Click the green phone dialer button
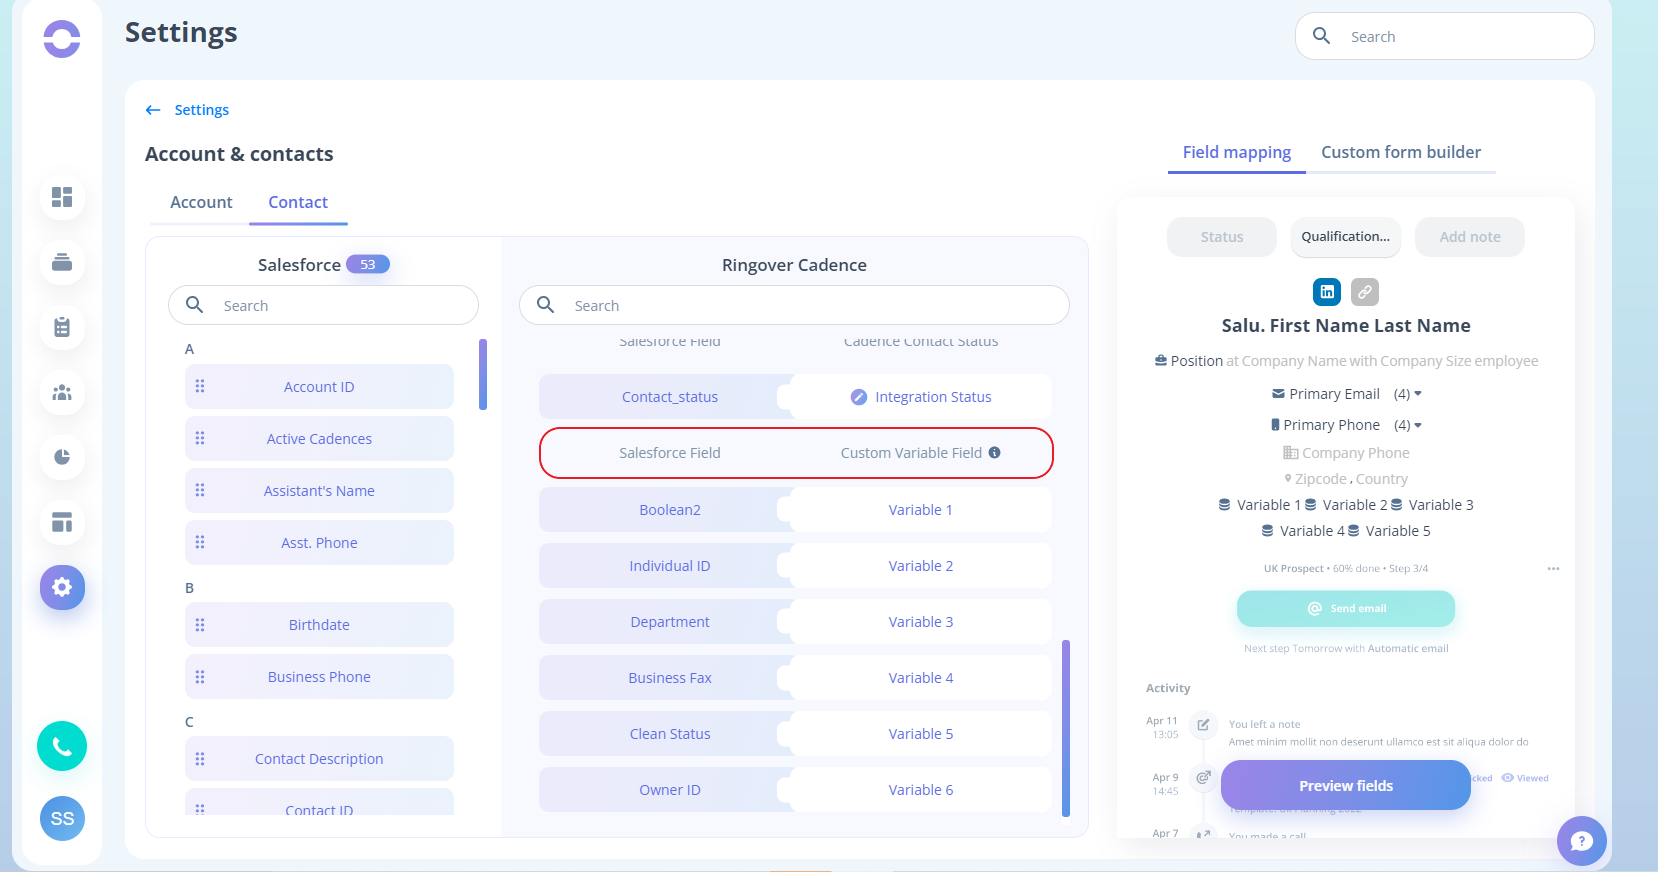This screenshot has height=872, width=1658. [x=62, y=746]
